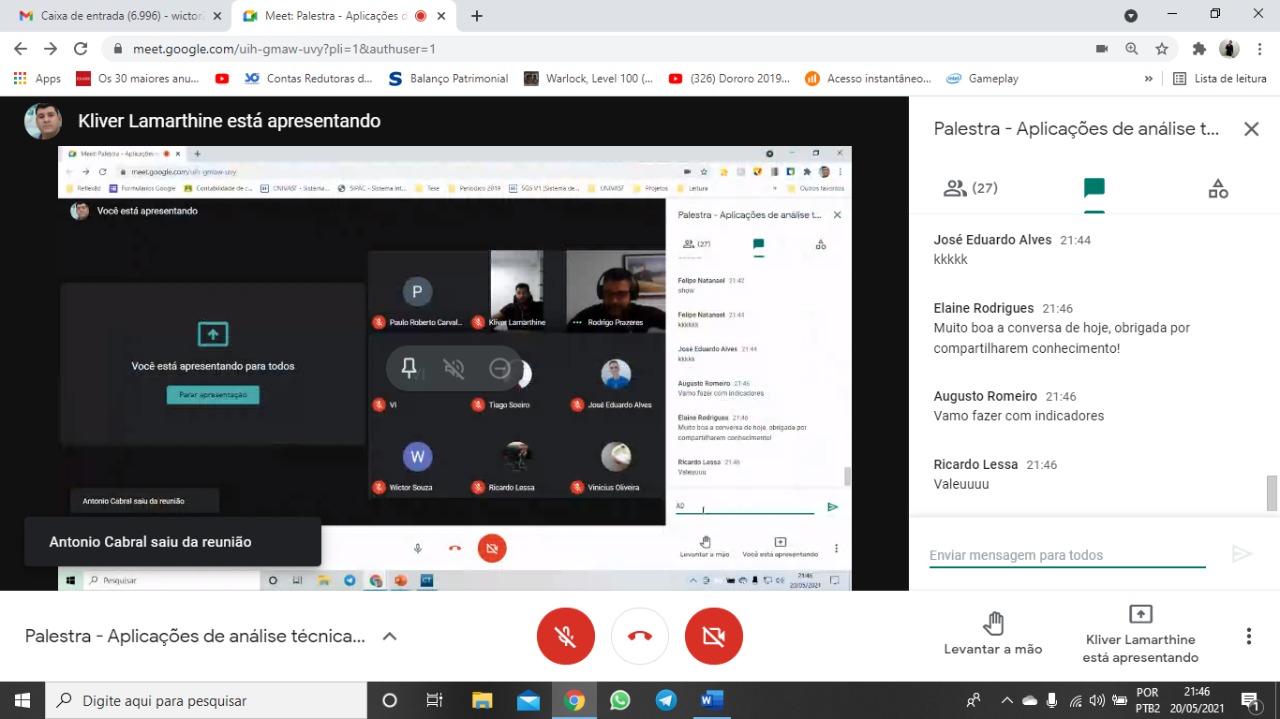Image resolution: width=1280 pixels, height=719 pixels.
Task: Expand bookmarks overflow chevron
Action: pos(1148,79)
